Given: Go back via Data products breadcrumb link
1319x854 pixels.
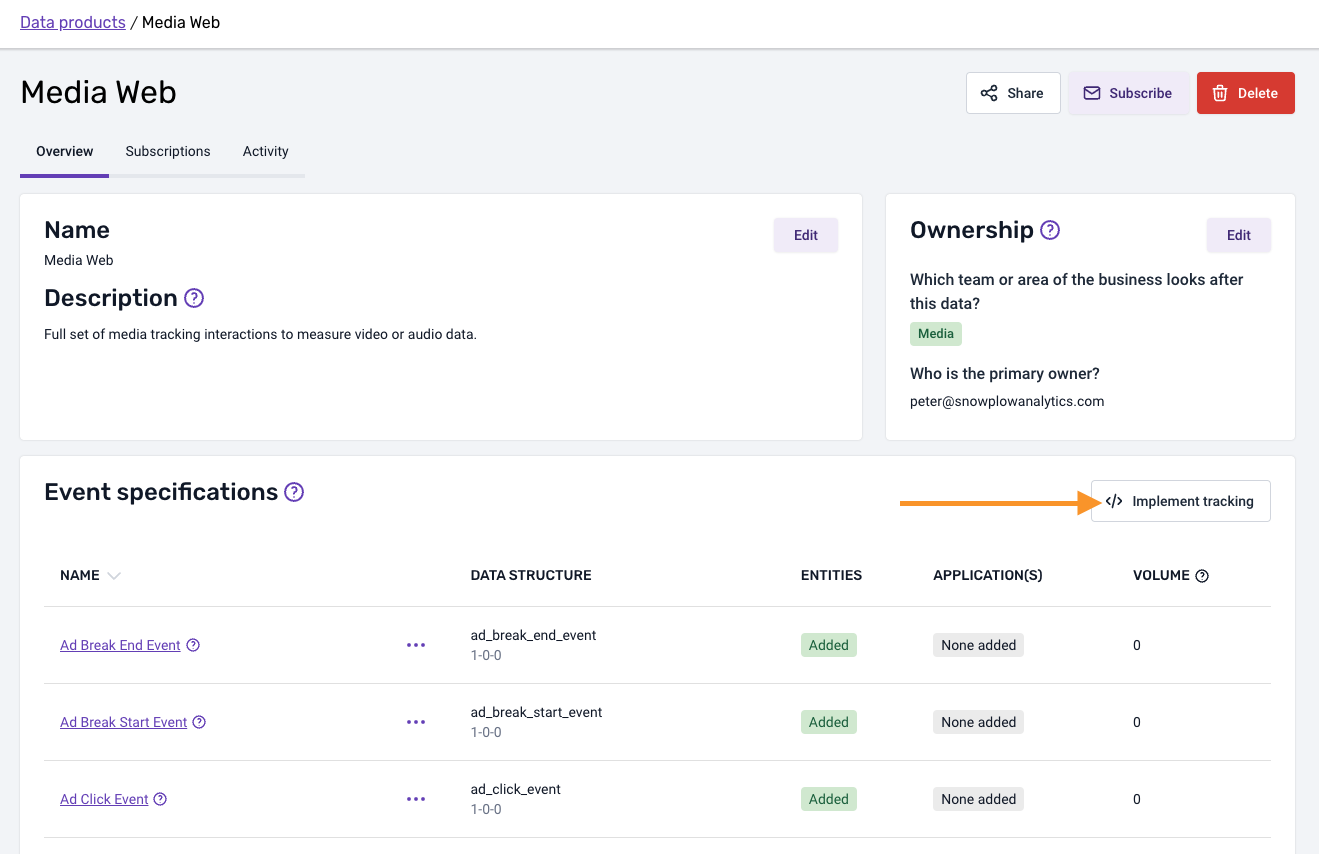Looking at the screenshot, I should (x=73, y=22).
